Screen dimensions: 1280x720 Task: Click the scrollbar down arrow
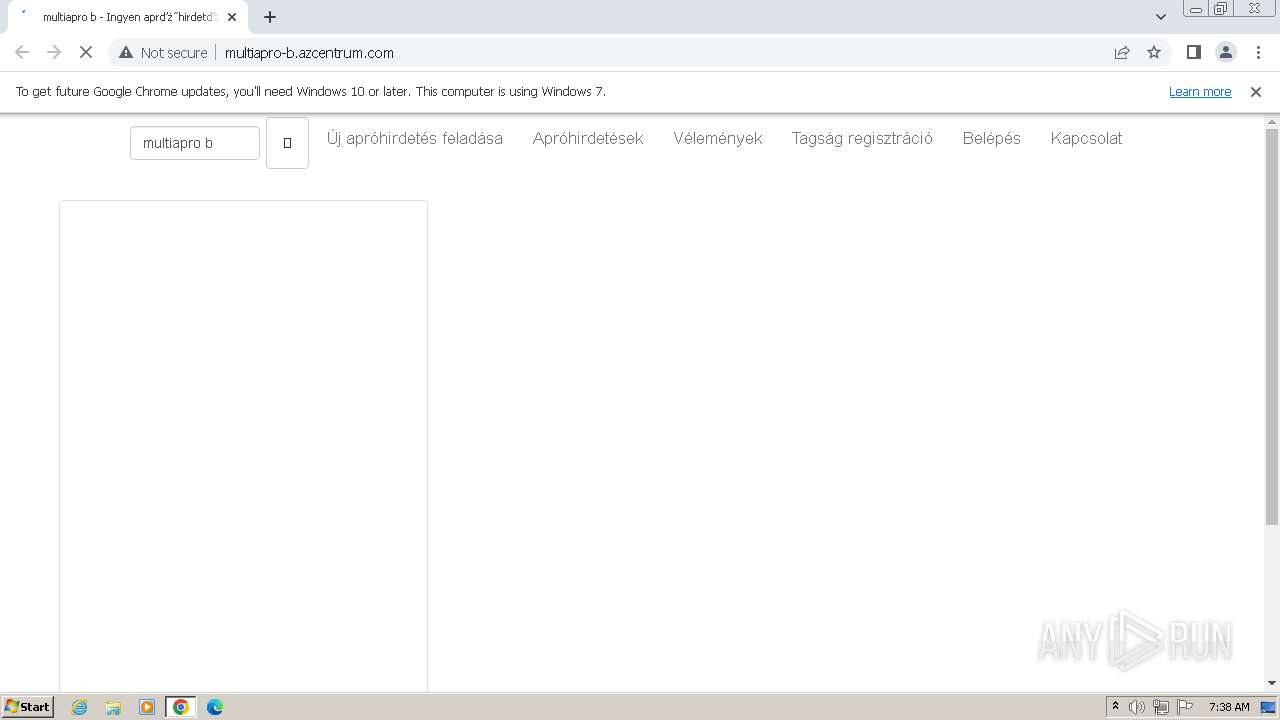[1272, 683]
